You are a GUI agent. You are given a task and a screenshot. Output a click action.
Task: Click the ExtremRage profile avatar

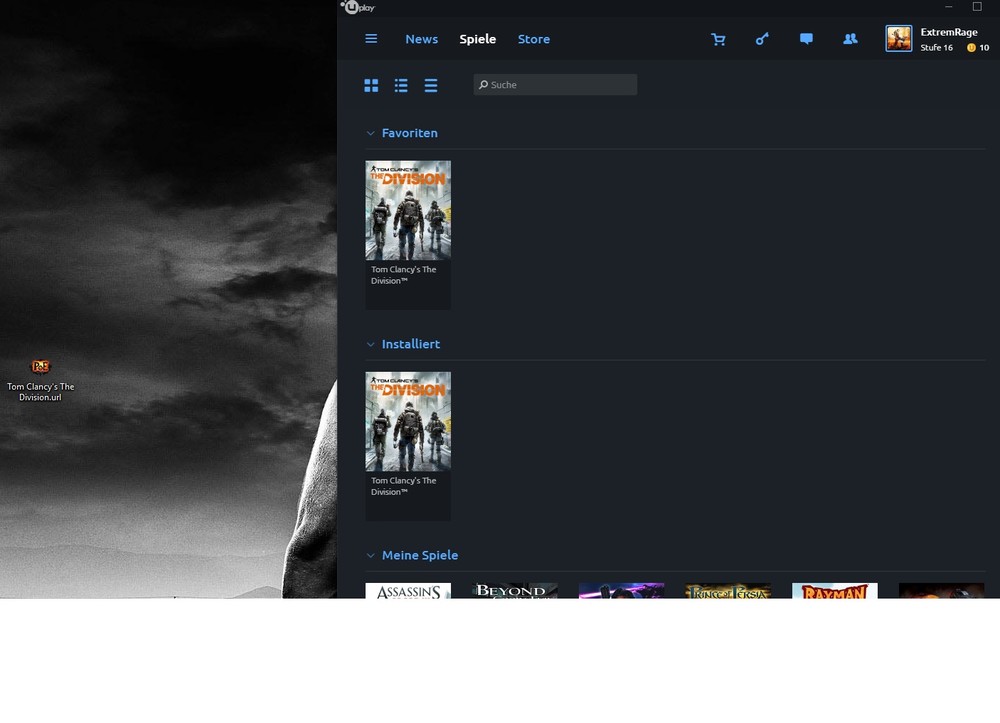click(x=898, y=39)
